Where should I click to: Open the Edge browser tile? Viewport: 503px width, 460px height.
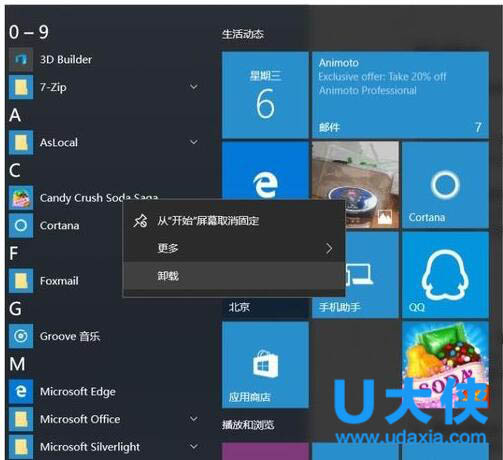265,171
